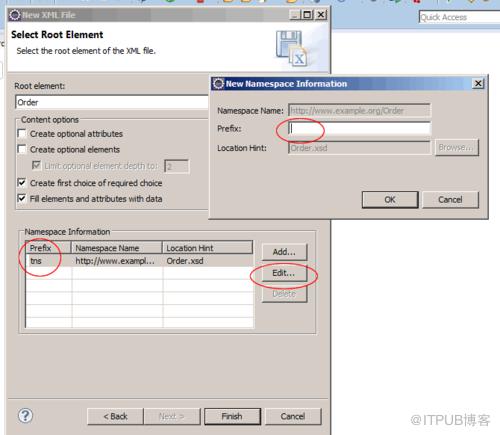The image size is (500, 435).
Task: Click the New Namespace Information title icon
Action: tap(218, 83)
